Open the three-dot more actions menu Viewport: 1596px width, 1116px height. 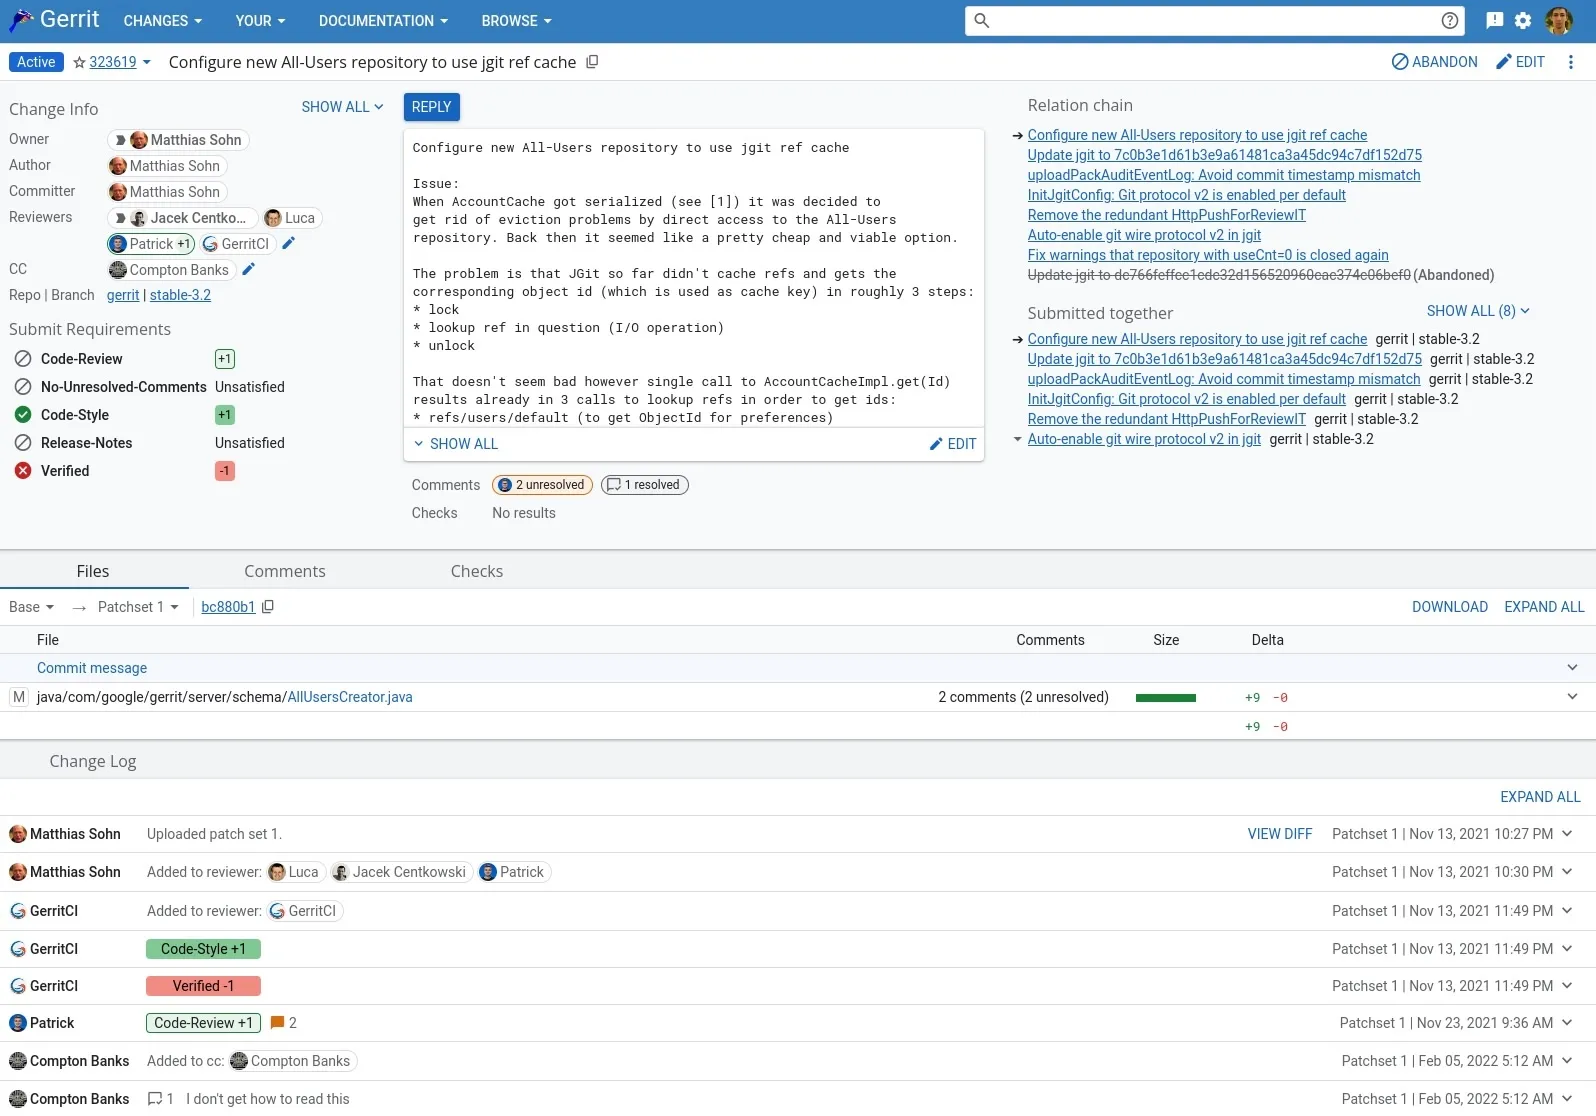tap(1570, 62)
